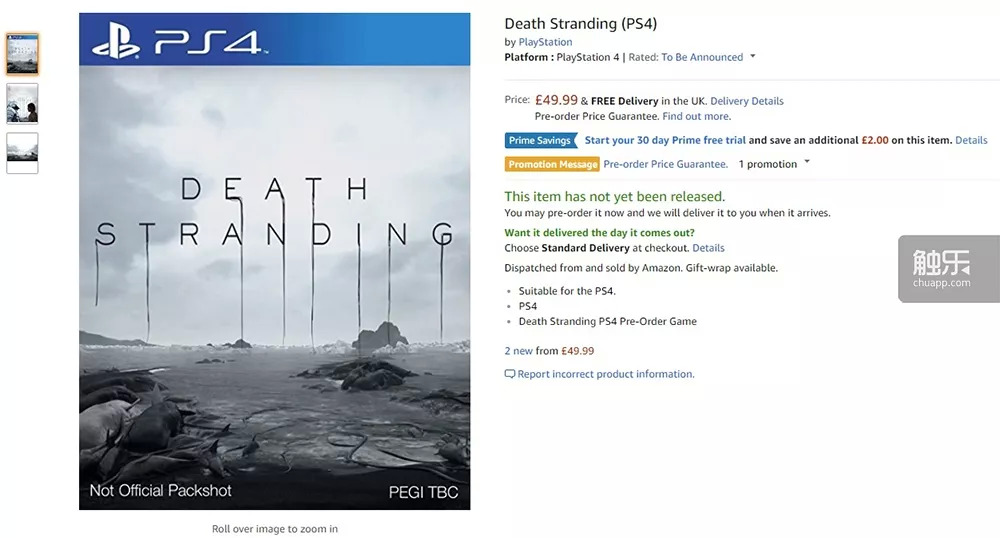Screen dimensions: 1000x538
Task: Start your 30 day Prime free trial
Action: (x=665, y=141)
